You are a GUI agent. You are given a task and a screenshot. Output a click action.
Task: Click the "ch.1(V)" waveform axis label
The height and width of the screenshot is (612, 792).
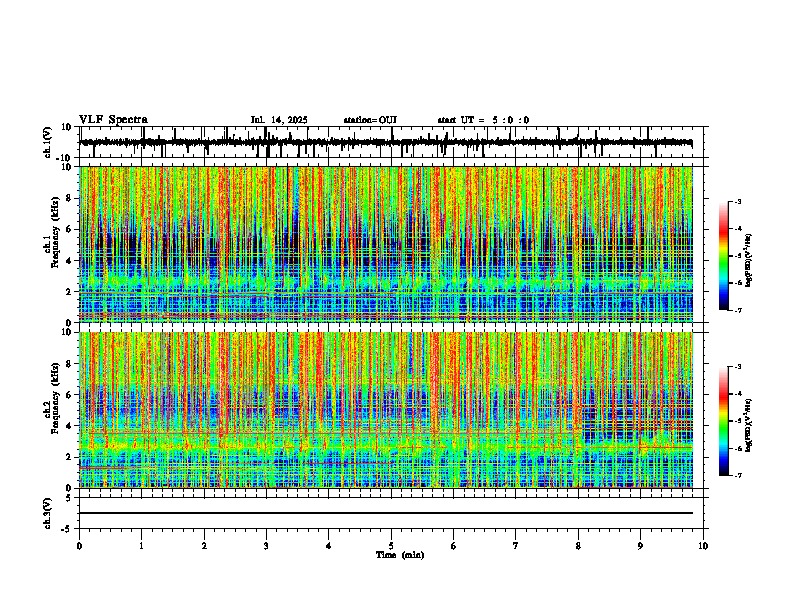point(48,142)
